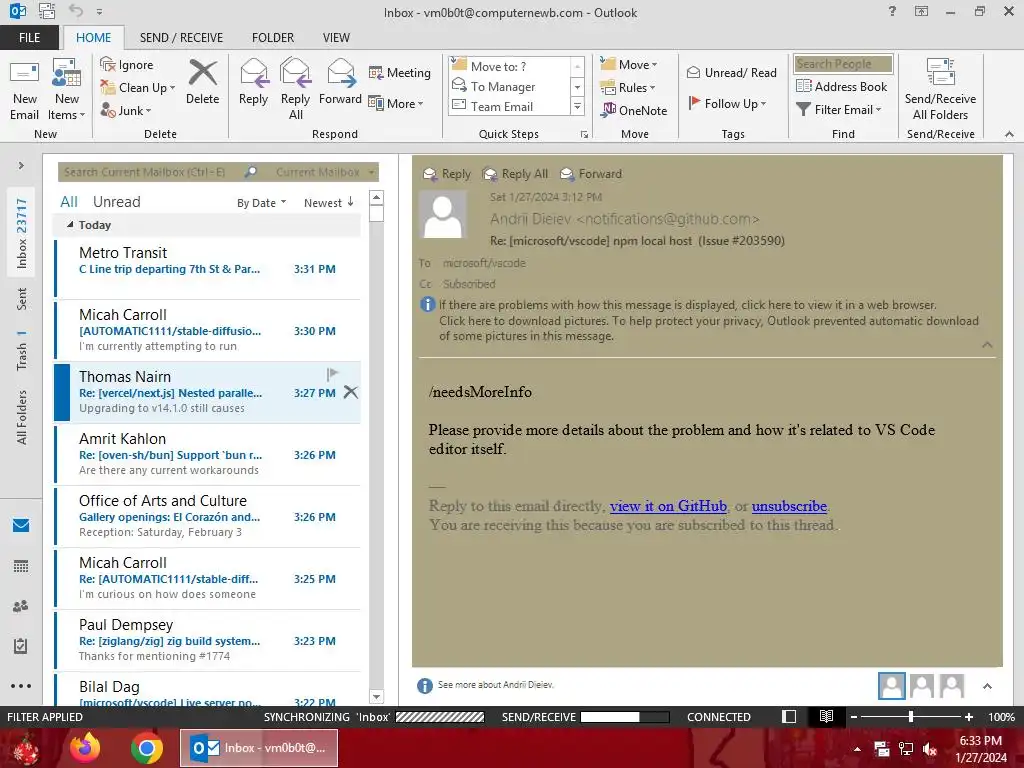Open the Follow Up flag menu
Viewport: 1024px width, 768px height.
click(727, 103)
